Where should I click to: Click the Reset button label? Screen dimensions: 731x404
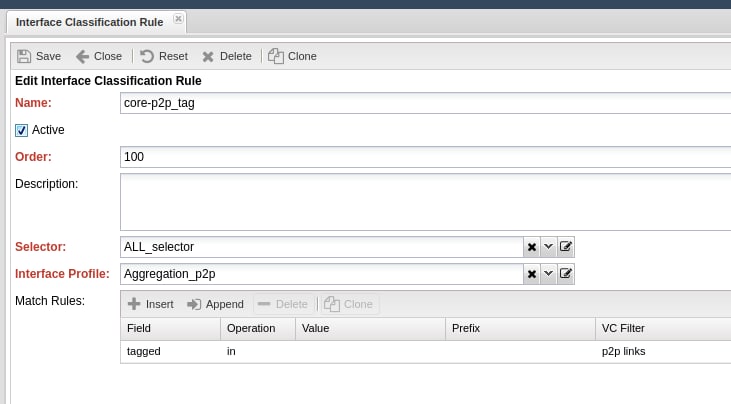(x=173, y=56)
